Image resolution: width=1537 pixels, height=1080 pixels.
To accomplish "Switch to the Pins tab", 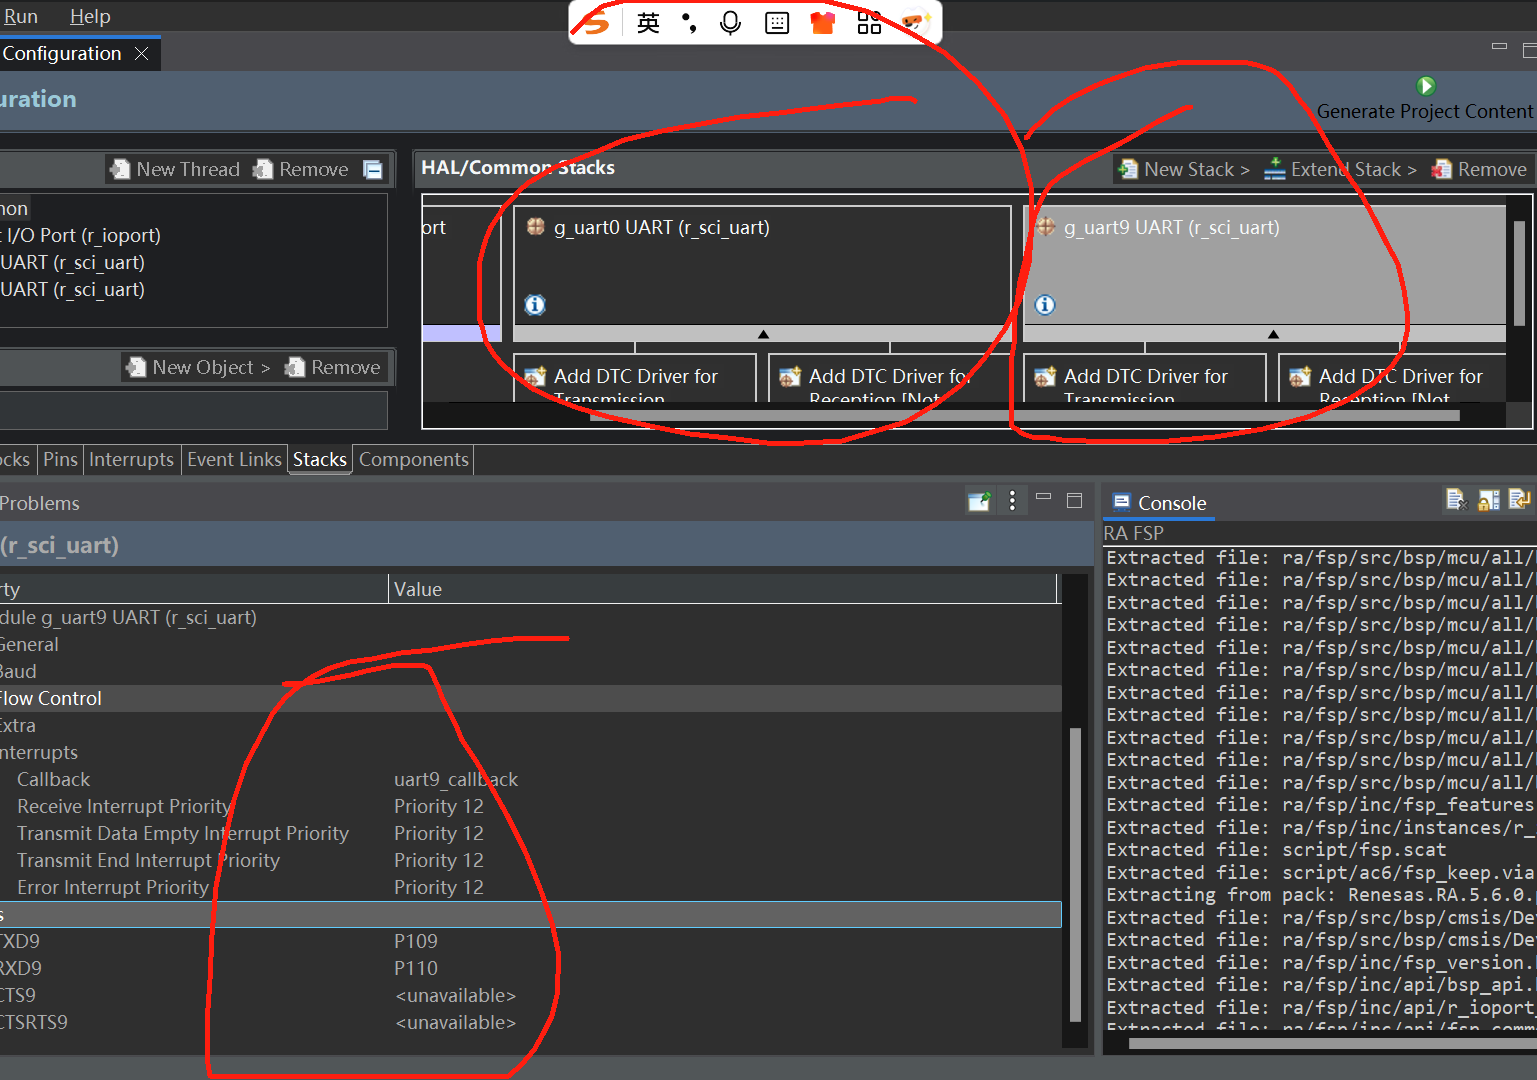I will [x=60, y=459].
